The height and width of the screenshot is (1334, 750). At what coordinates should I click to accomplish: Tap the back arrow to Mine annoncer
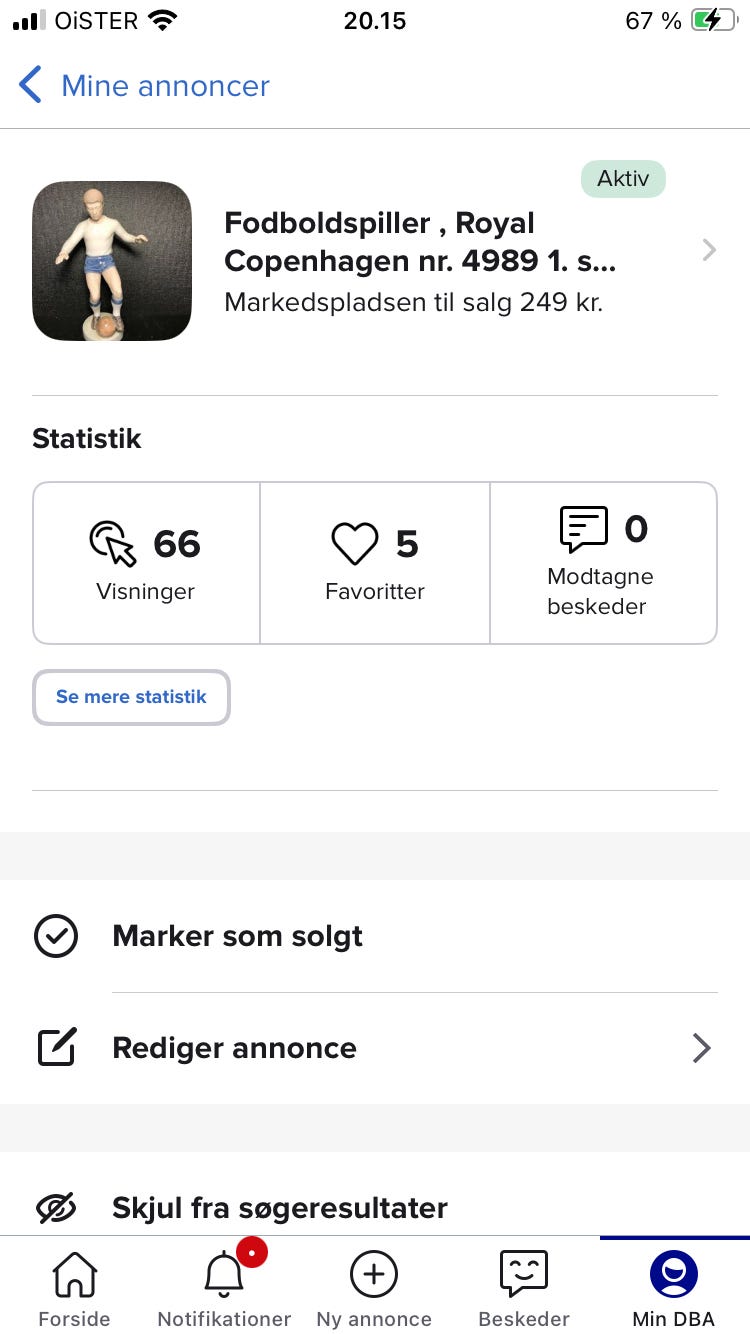click(31, 86)
